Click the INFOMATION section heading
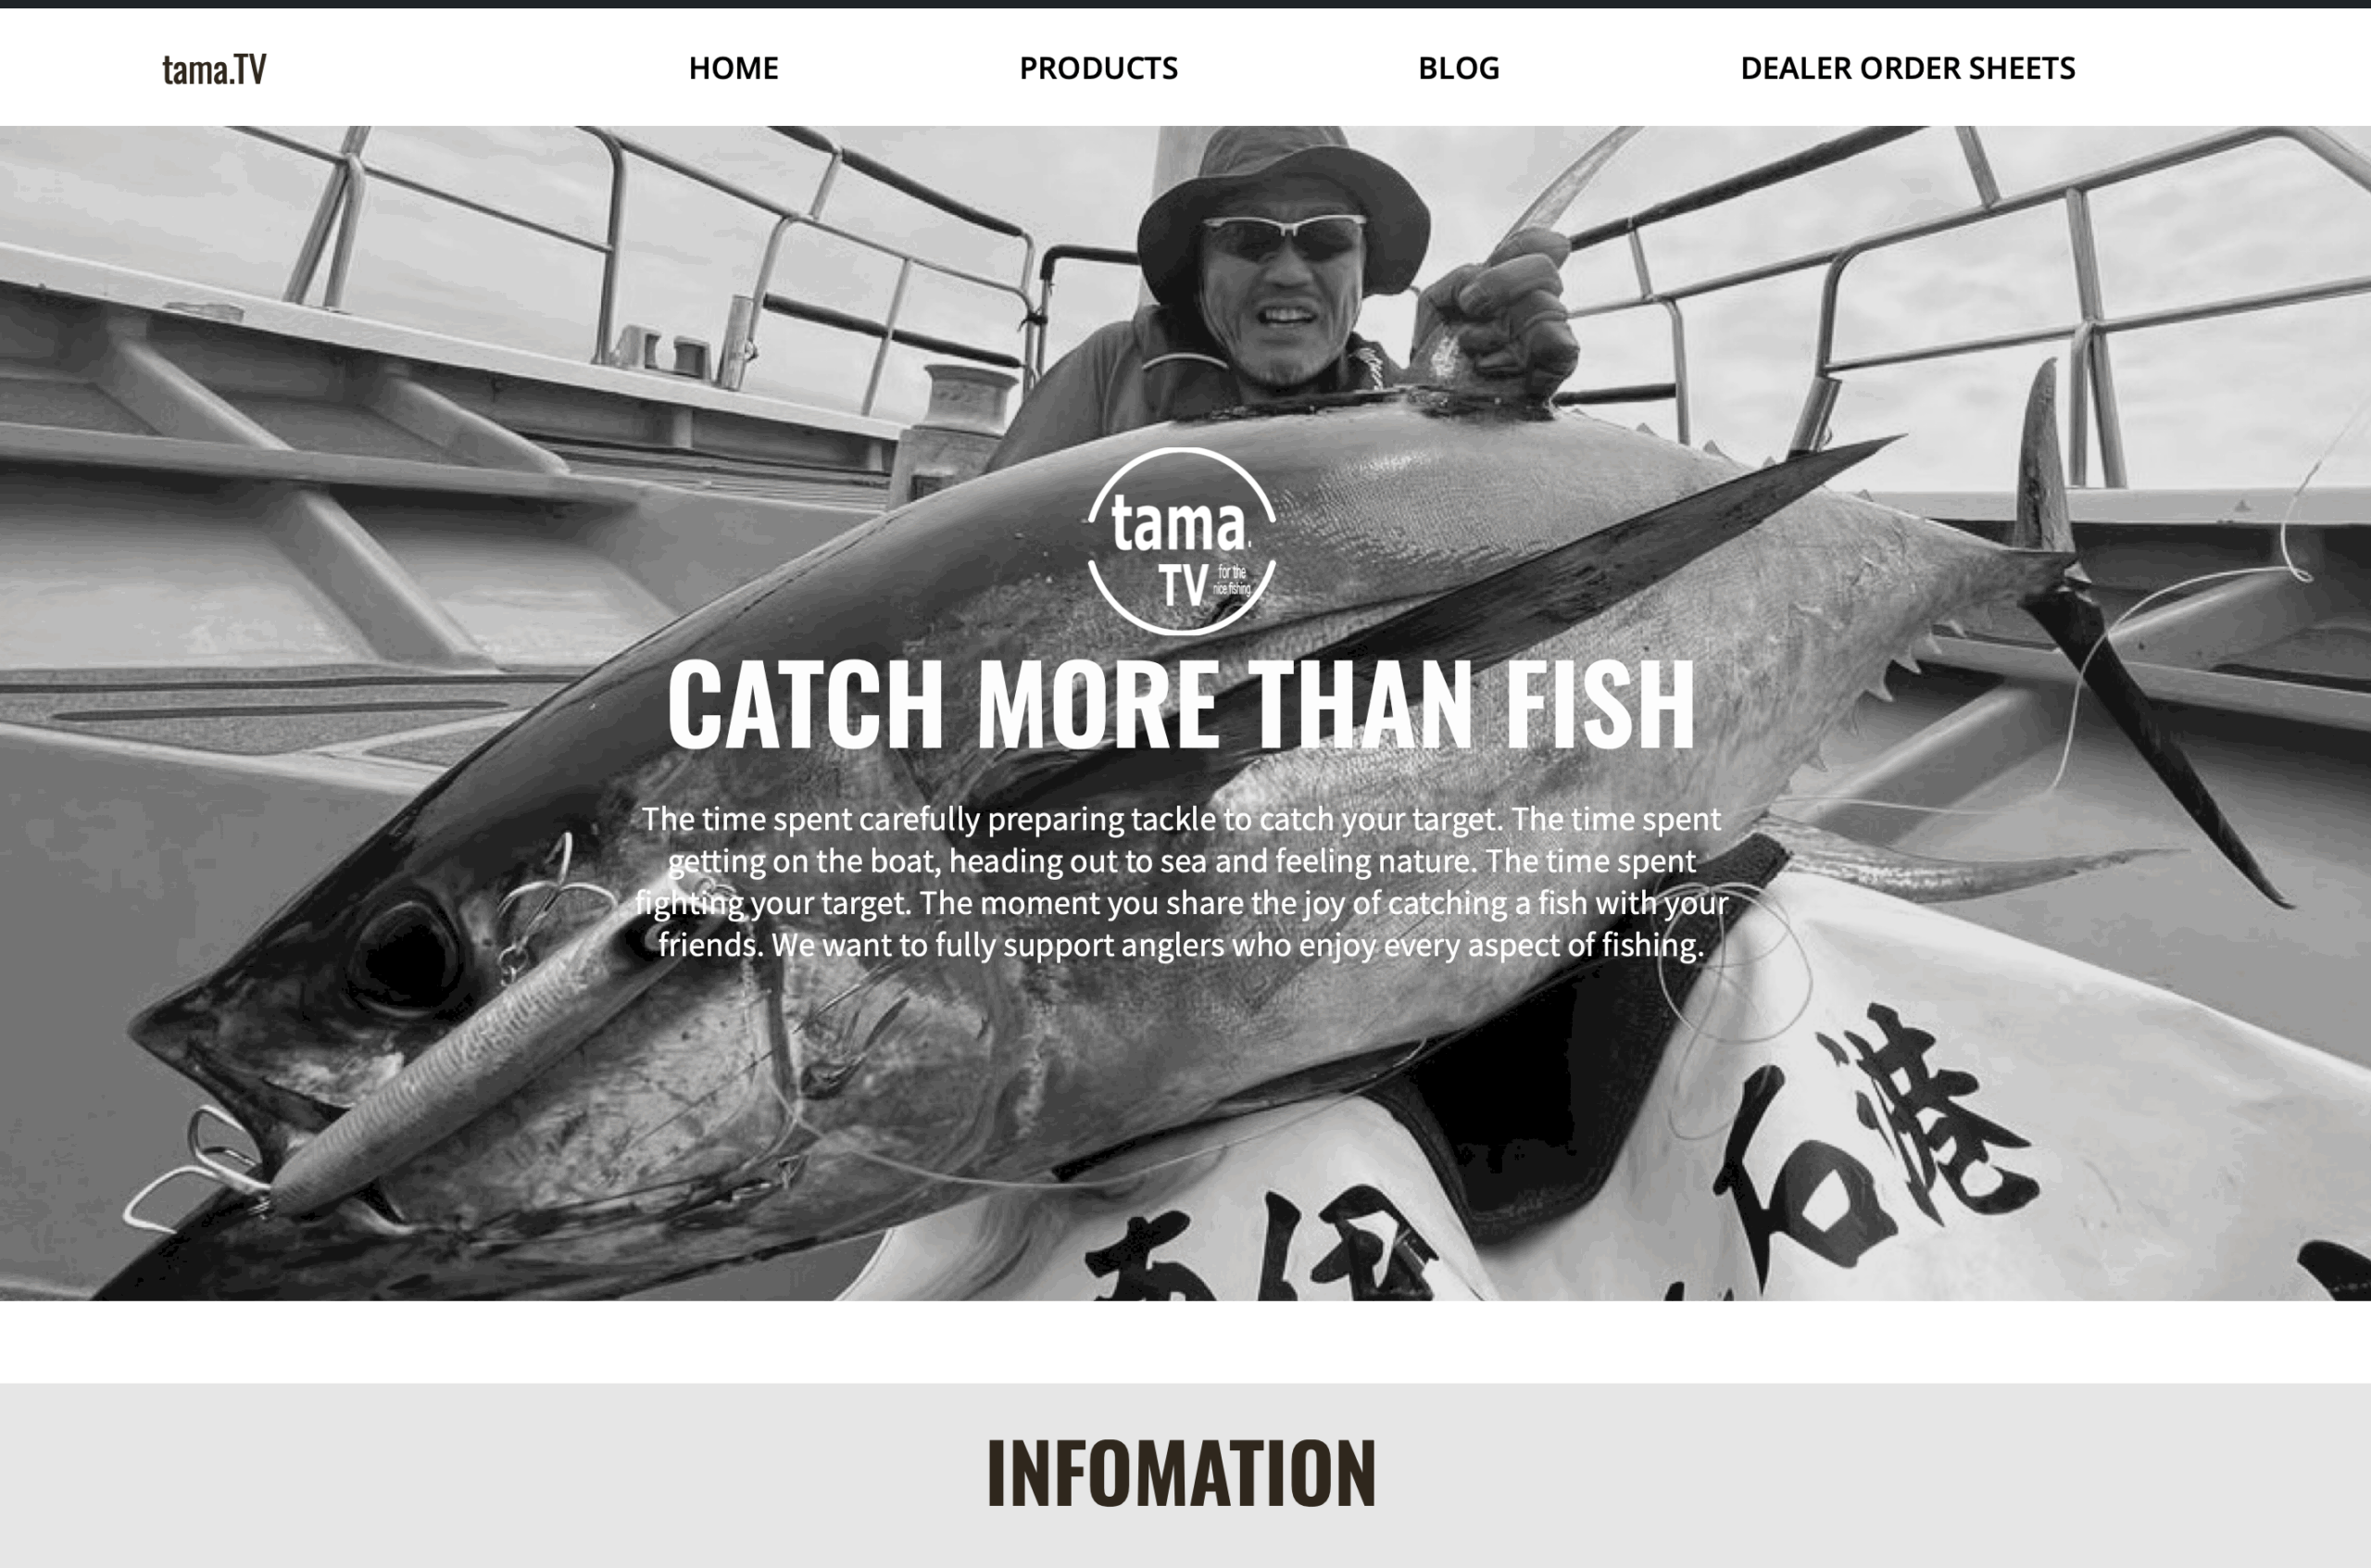This screenshot has width=2371, height=1568. pyautogui.click(x=1181, y=1472)
